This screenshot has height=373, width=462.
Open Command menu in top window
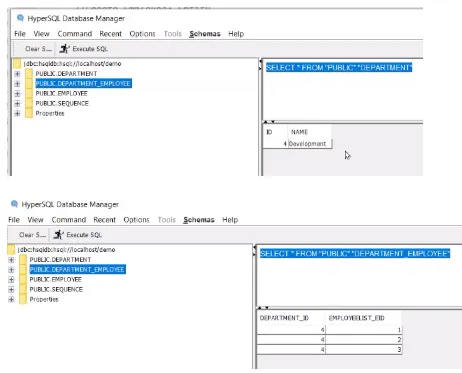pos(75,34)
